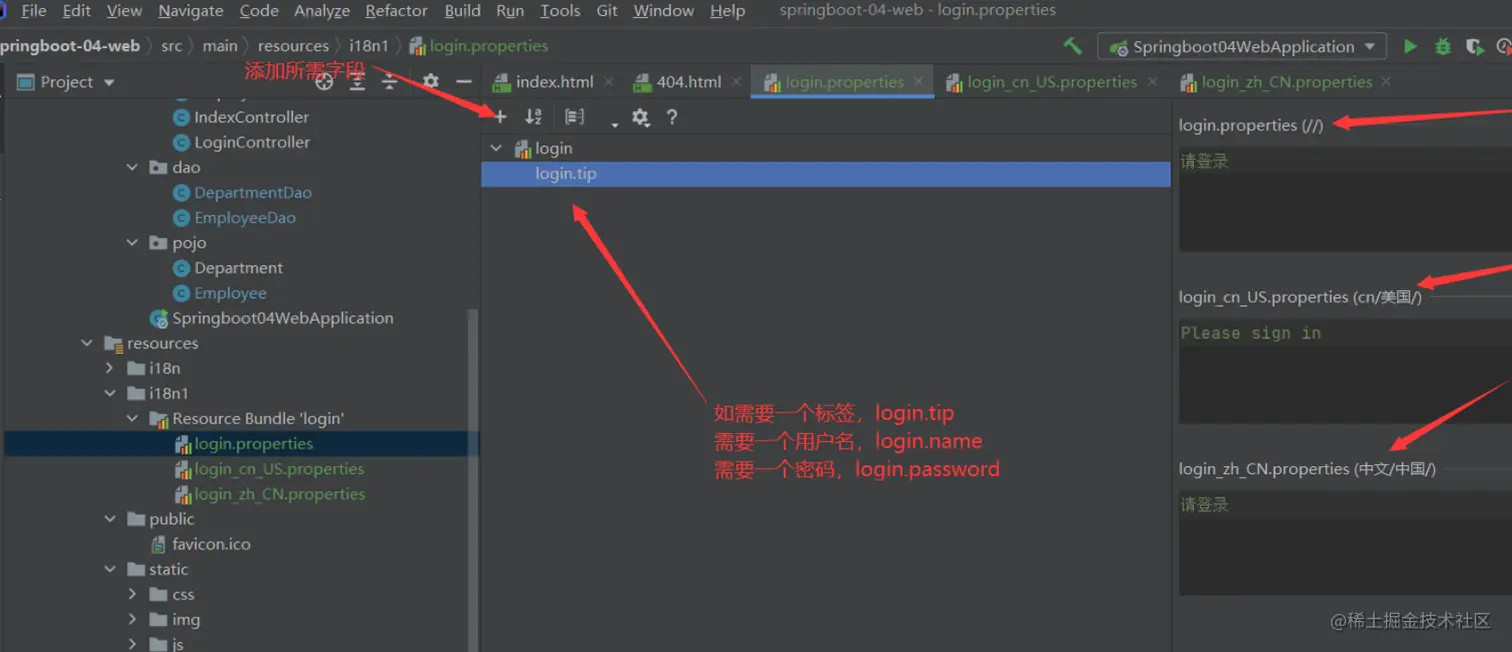This screenshot has height=652, width=1512.
Task: Click the login_cn_US value field 'Please sign in'
Action: pyautogui.click(x=1345, y=371)
